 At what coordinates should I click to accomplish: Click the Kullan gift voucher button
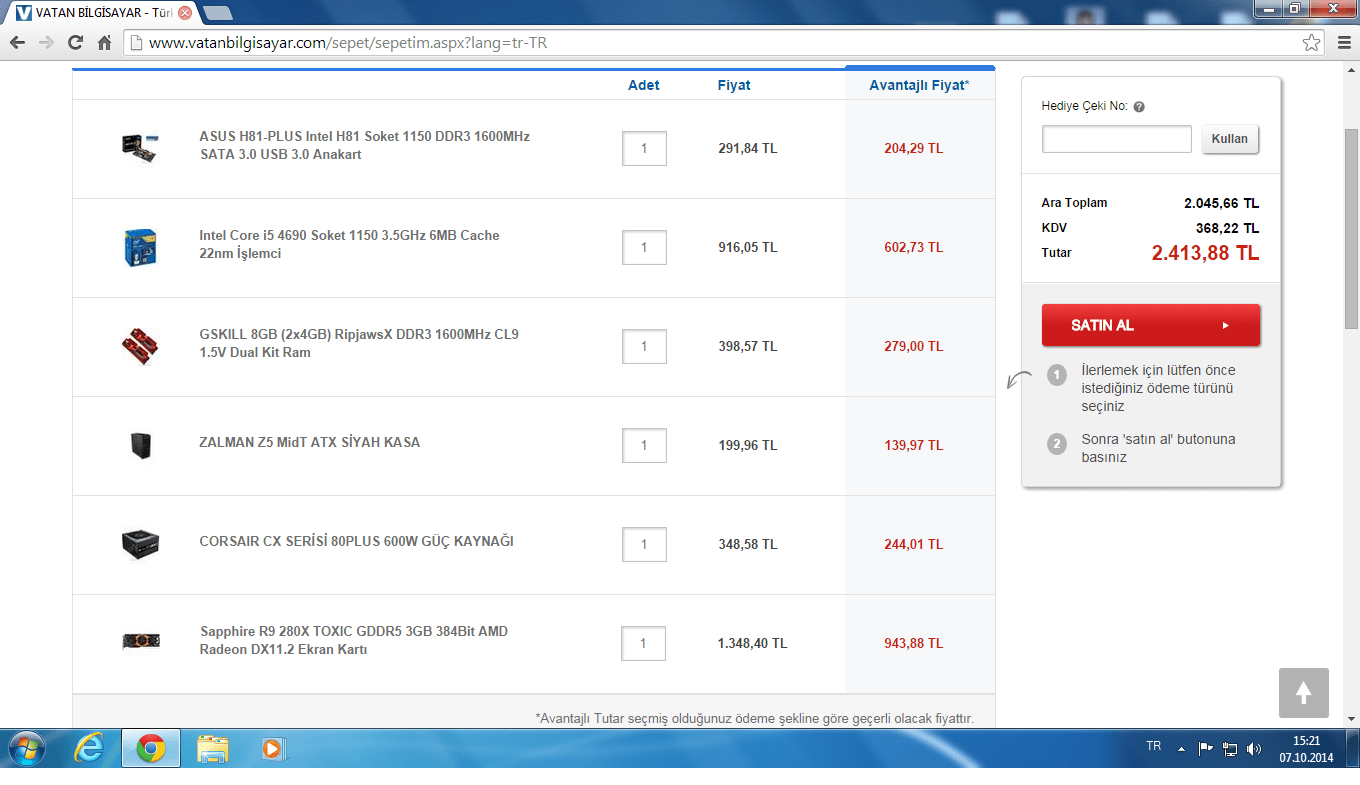[x=1230, y=139]
